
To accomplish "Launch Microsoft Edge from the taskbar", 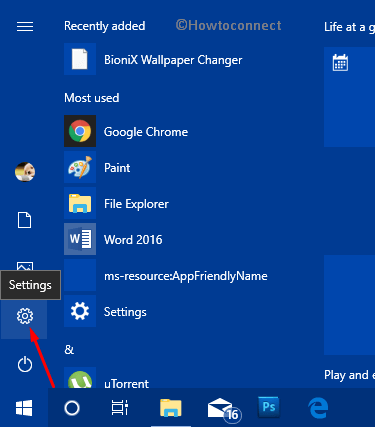I will (318, 407).
